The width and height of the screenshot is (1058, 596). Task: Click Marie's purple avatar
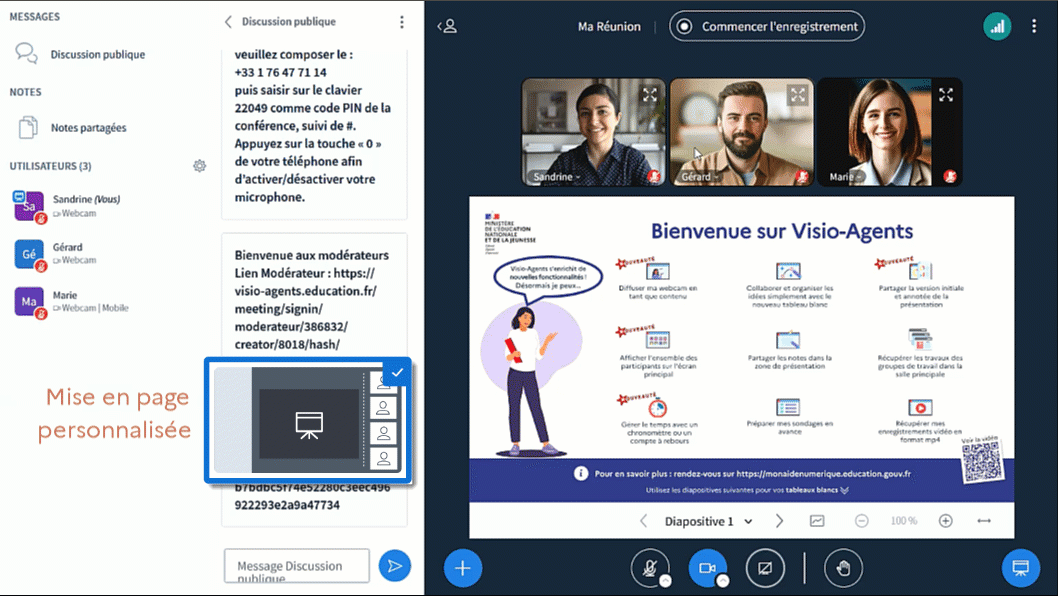tap(29, 302)
